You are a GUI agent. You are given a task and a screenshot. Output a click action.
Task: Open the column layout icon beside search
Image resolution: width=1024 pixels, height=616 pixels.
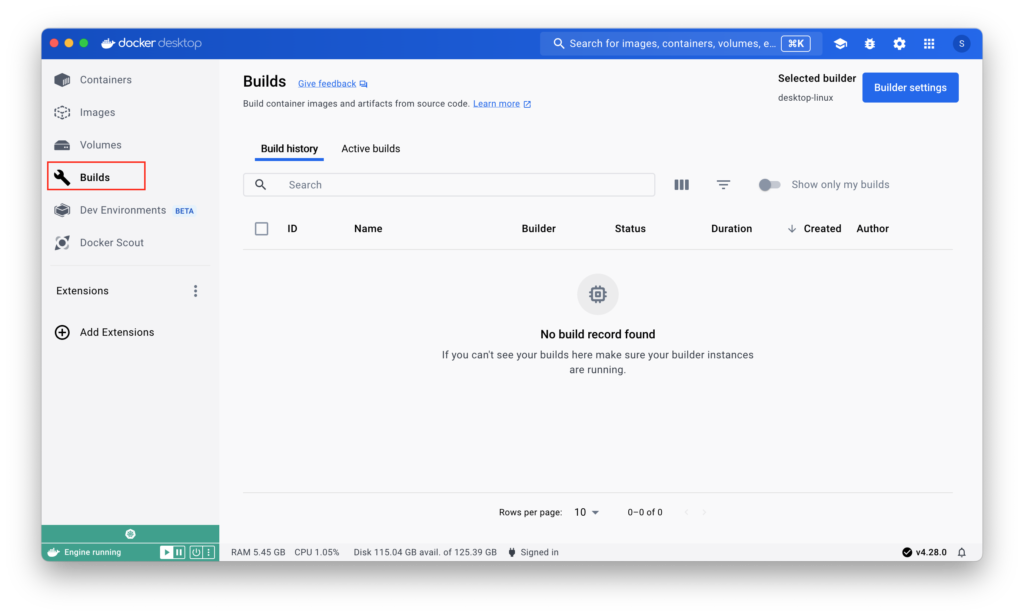pyautogui.click(x=682, y=185)
